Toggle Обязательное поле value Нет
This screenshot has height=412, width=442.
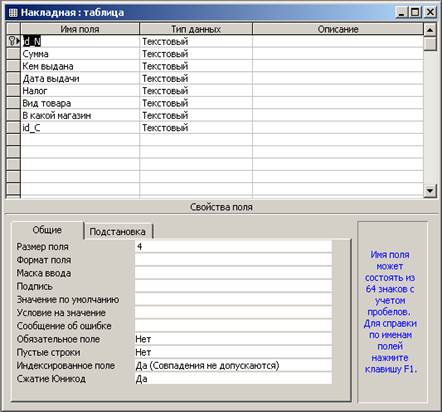(233, 339)
